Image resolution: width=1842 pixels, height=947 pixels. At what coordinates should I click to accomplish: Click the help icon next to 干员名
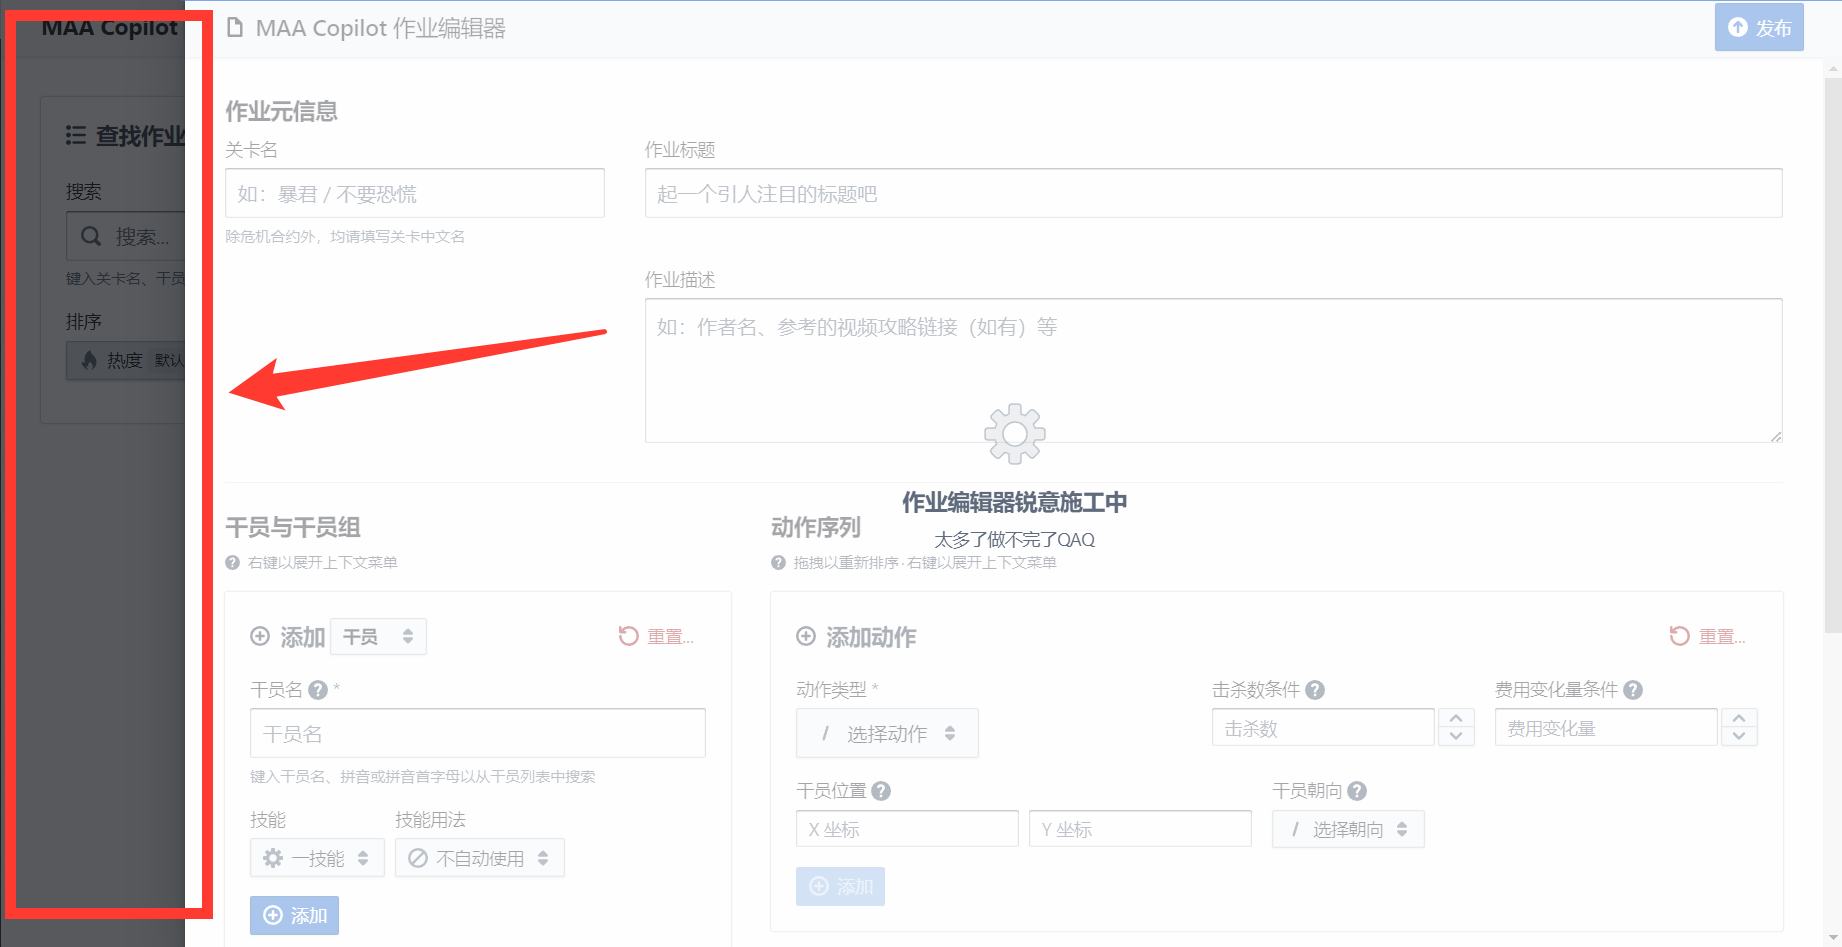point(318,690)
